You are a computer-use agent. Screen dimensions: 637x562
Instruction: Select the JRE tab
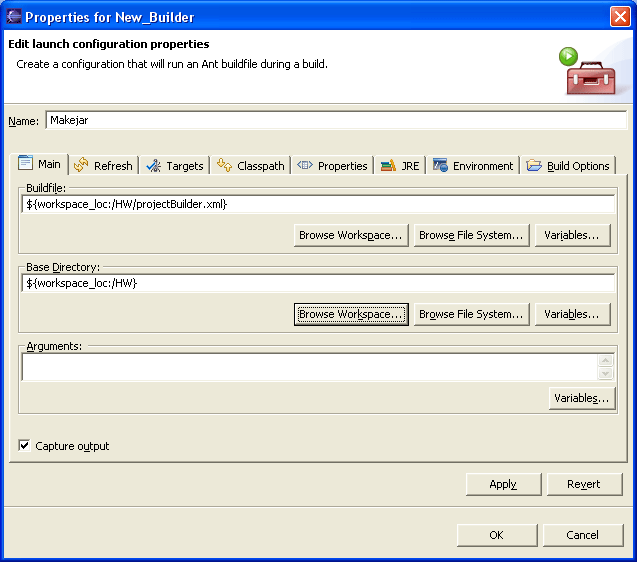coord(400,165)
